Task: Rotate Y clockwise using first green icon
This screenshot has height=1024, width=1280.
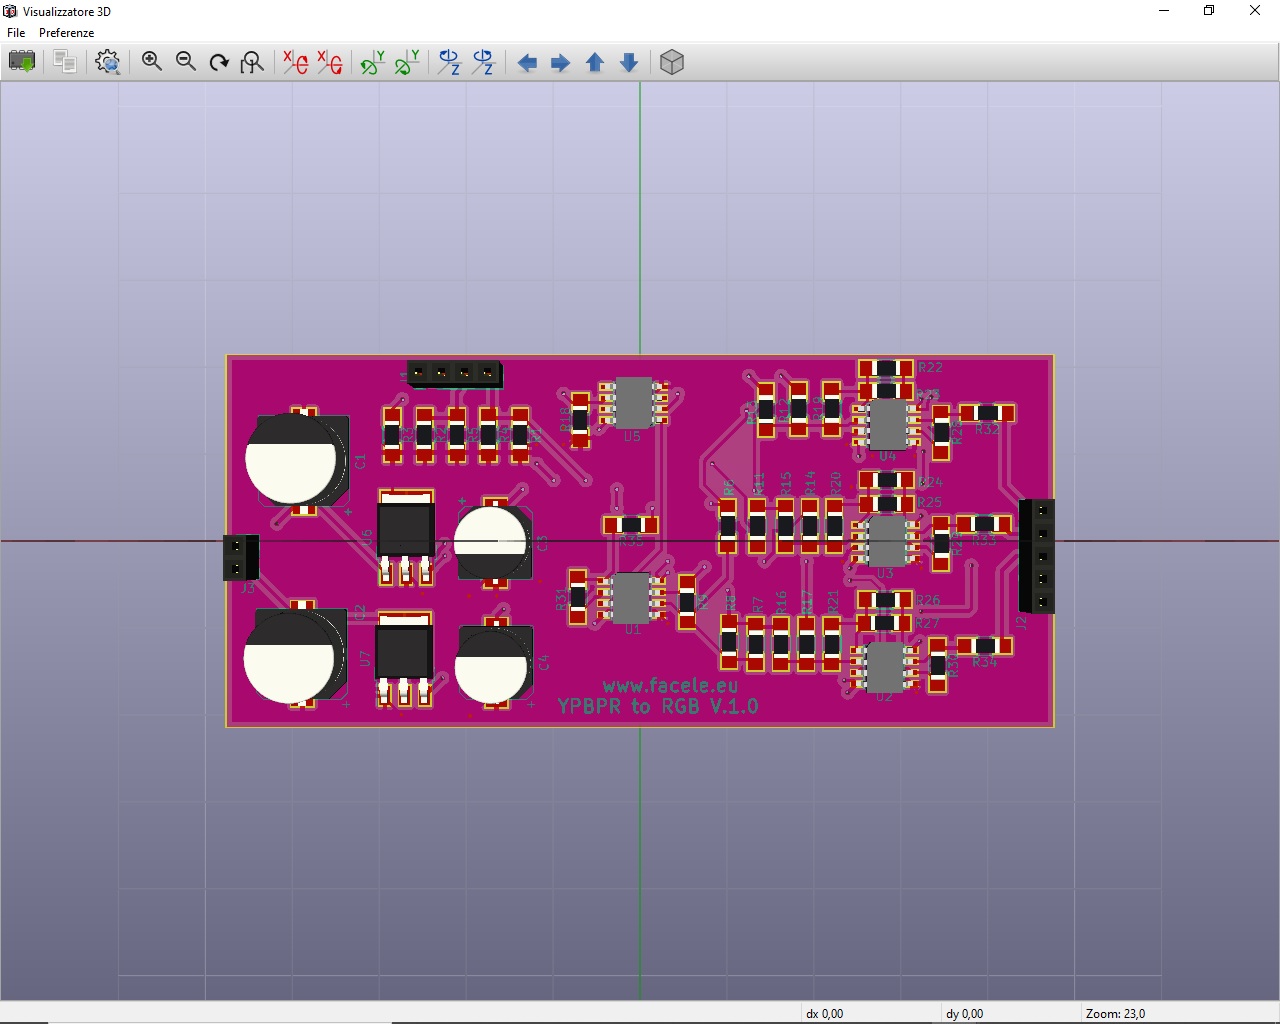Action: point(373,62)
